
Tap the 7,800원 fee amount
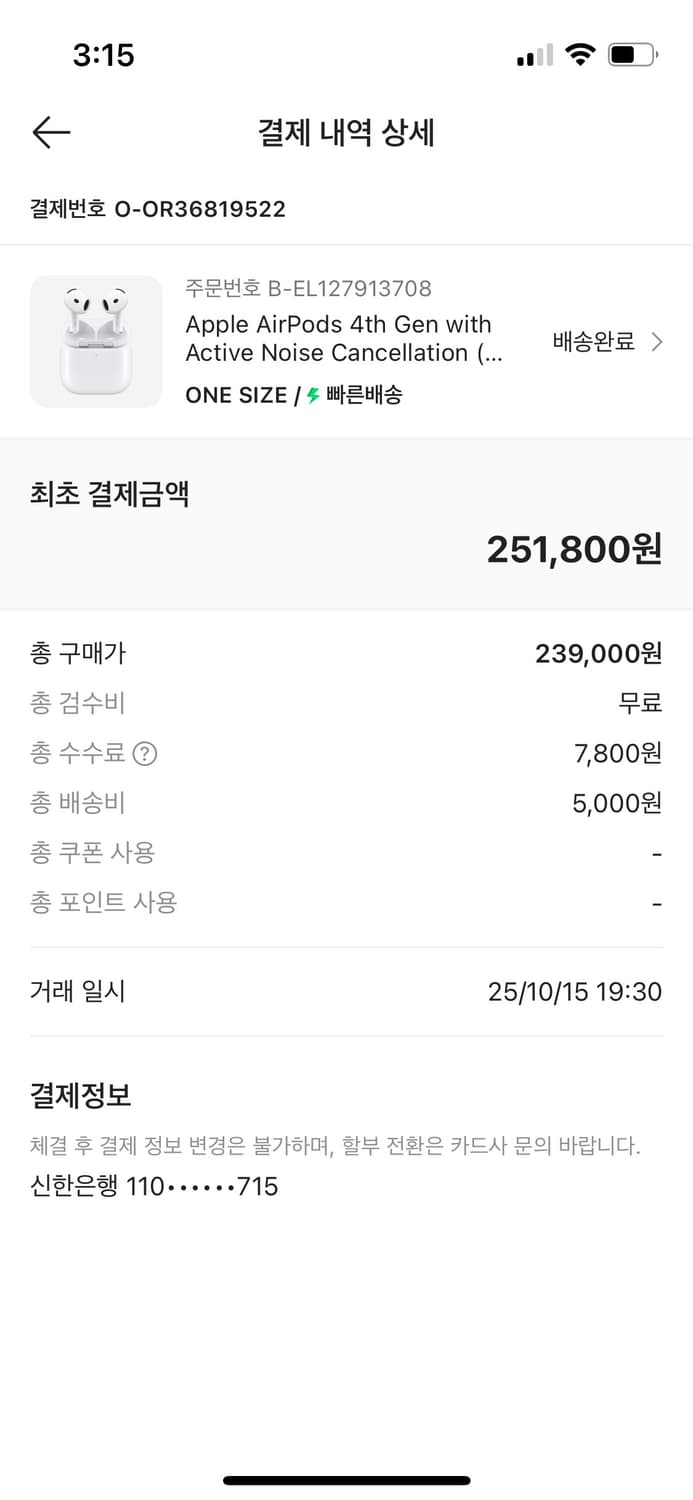click(x=617, y=754)
